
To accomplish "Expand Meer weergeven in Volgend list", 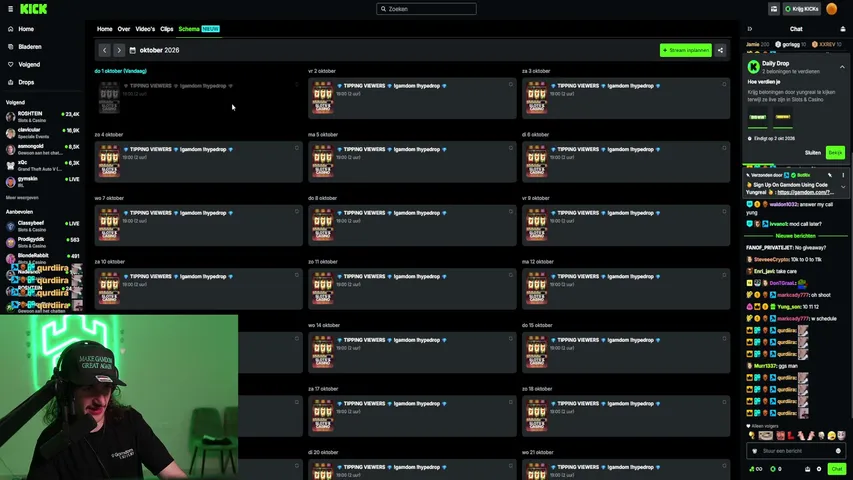I will click(22, 198).
